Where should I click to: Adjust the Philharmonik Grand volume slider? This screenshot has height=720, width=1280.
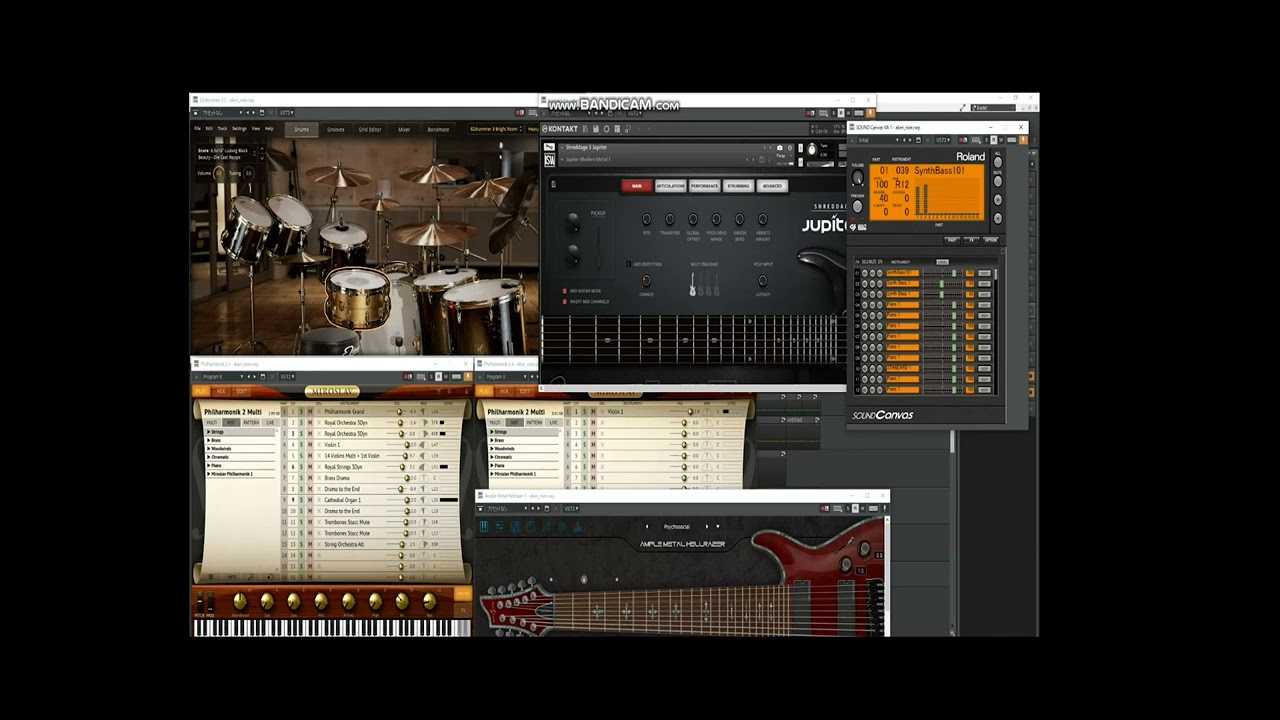(400, 412)
